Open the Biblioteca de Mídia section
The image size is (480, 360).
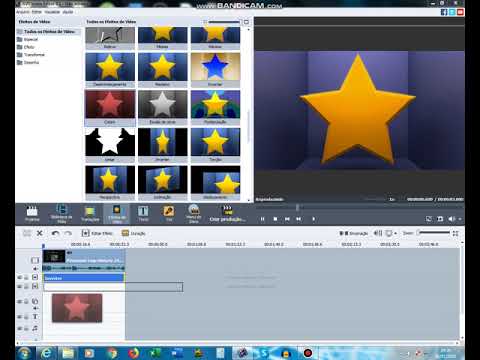pos(61,214)
